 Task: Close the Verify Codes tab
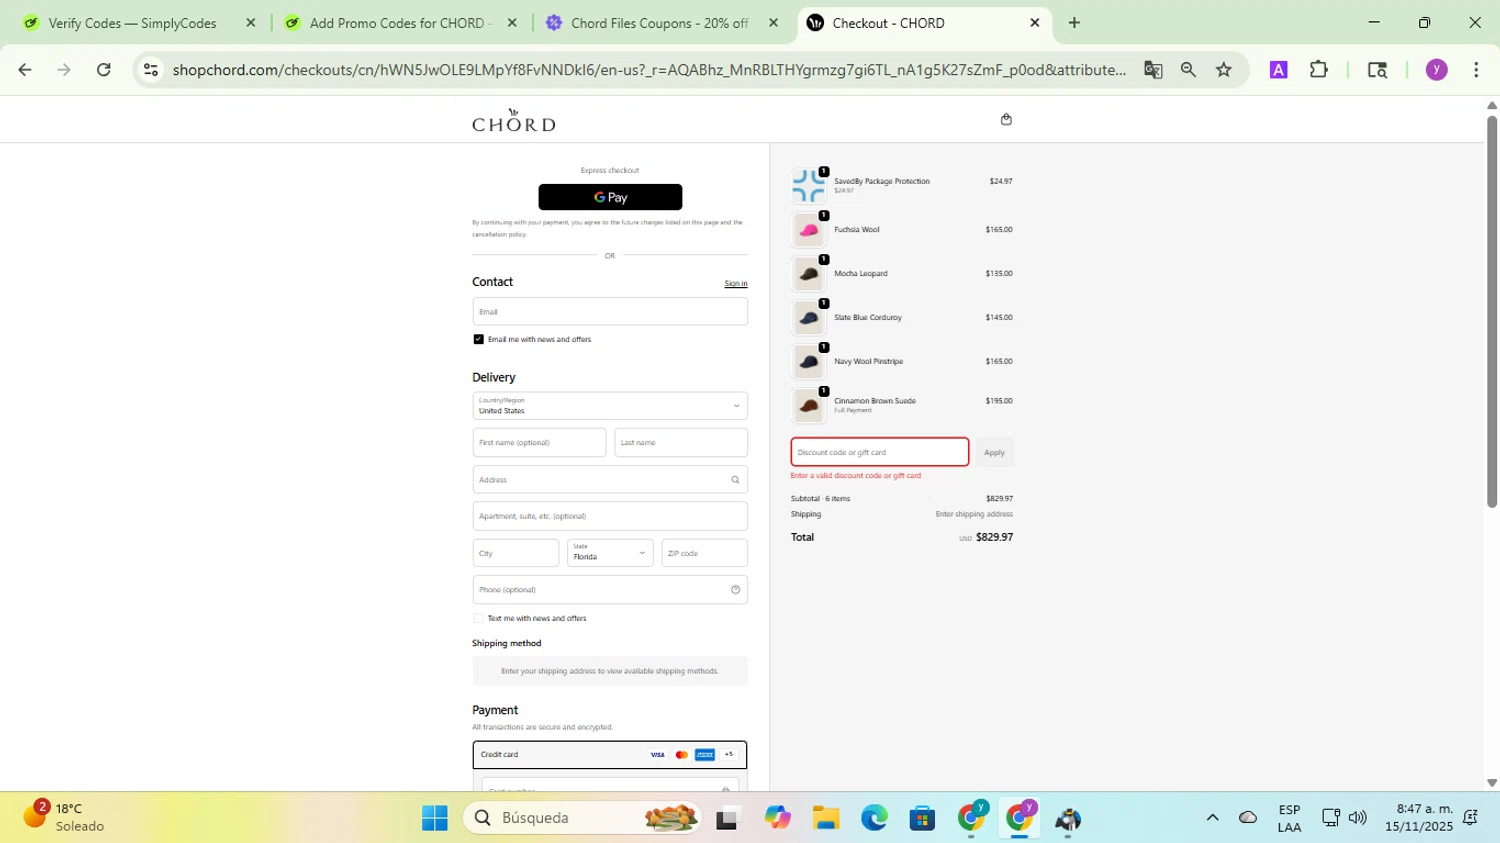pyautogui.click(x=251, y=23)
